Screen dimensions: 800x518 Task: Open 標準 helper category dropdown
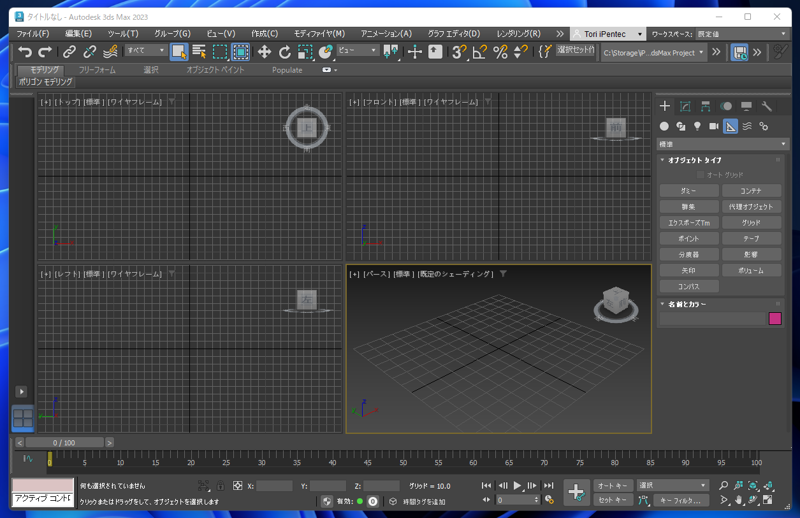pos(722,144)
